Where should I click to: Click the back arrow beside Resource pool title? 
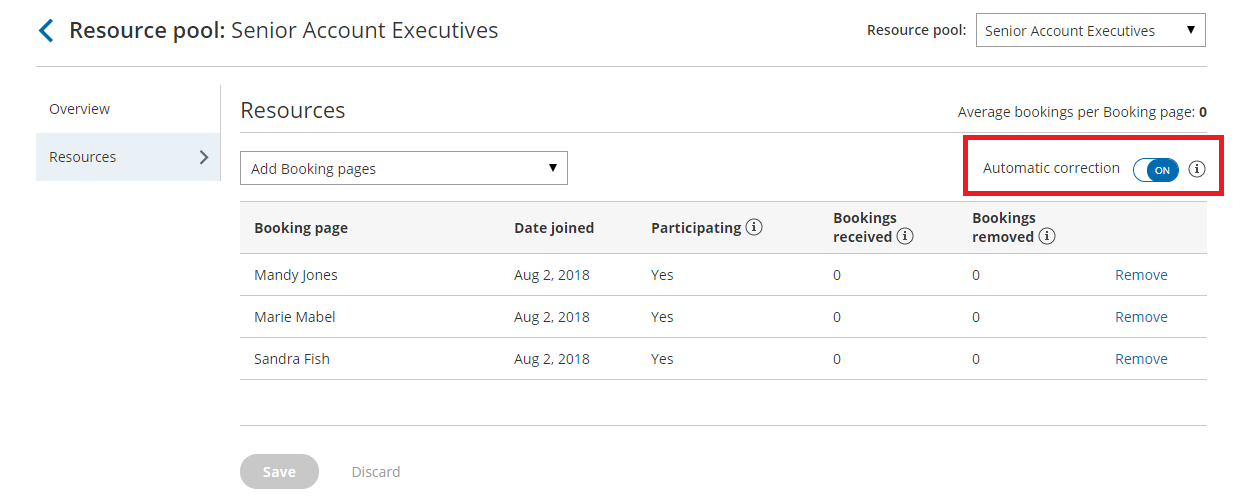pos(46,31)
